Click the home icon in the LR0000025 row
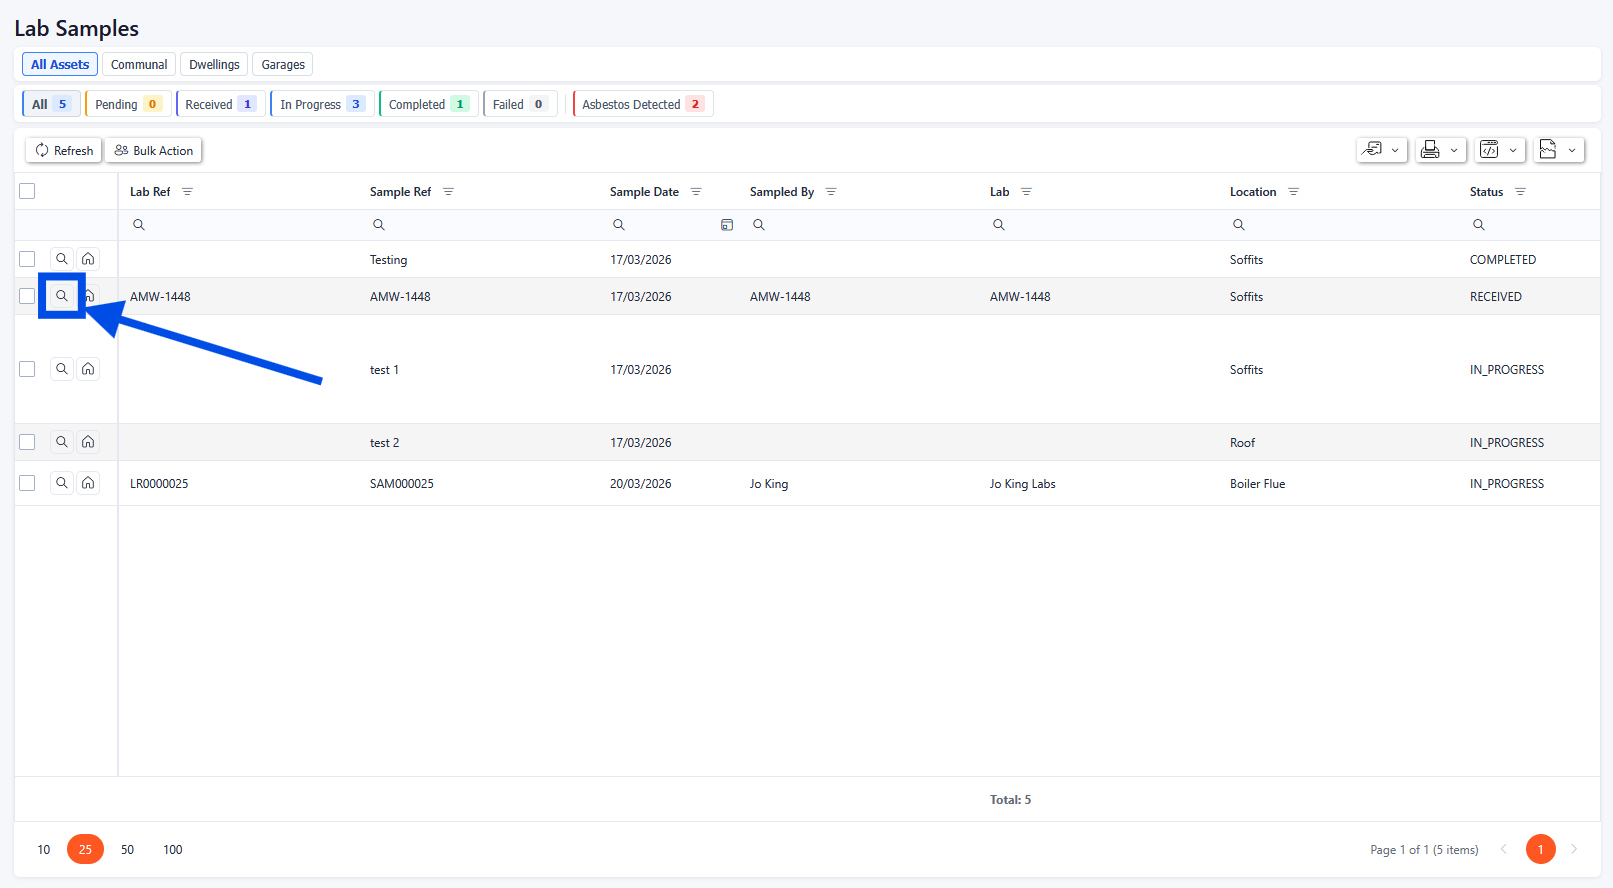Image resolution: width=1613 pixels, height=888 pixels. point(88,483)
